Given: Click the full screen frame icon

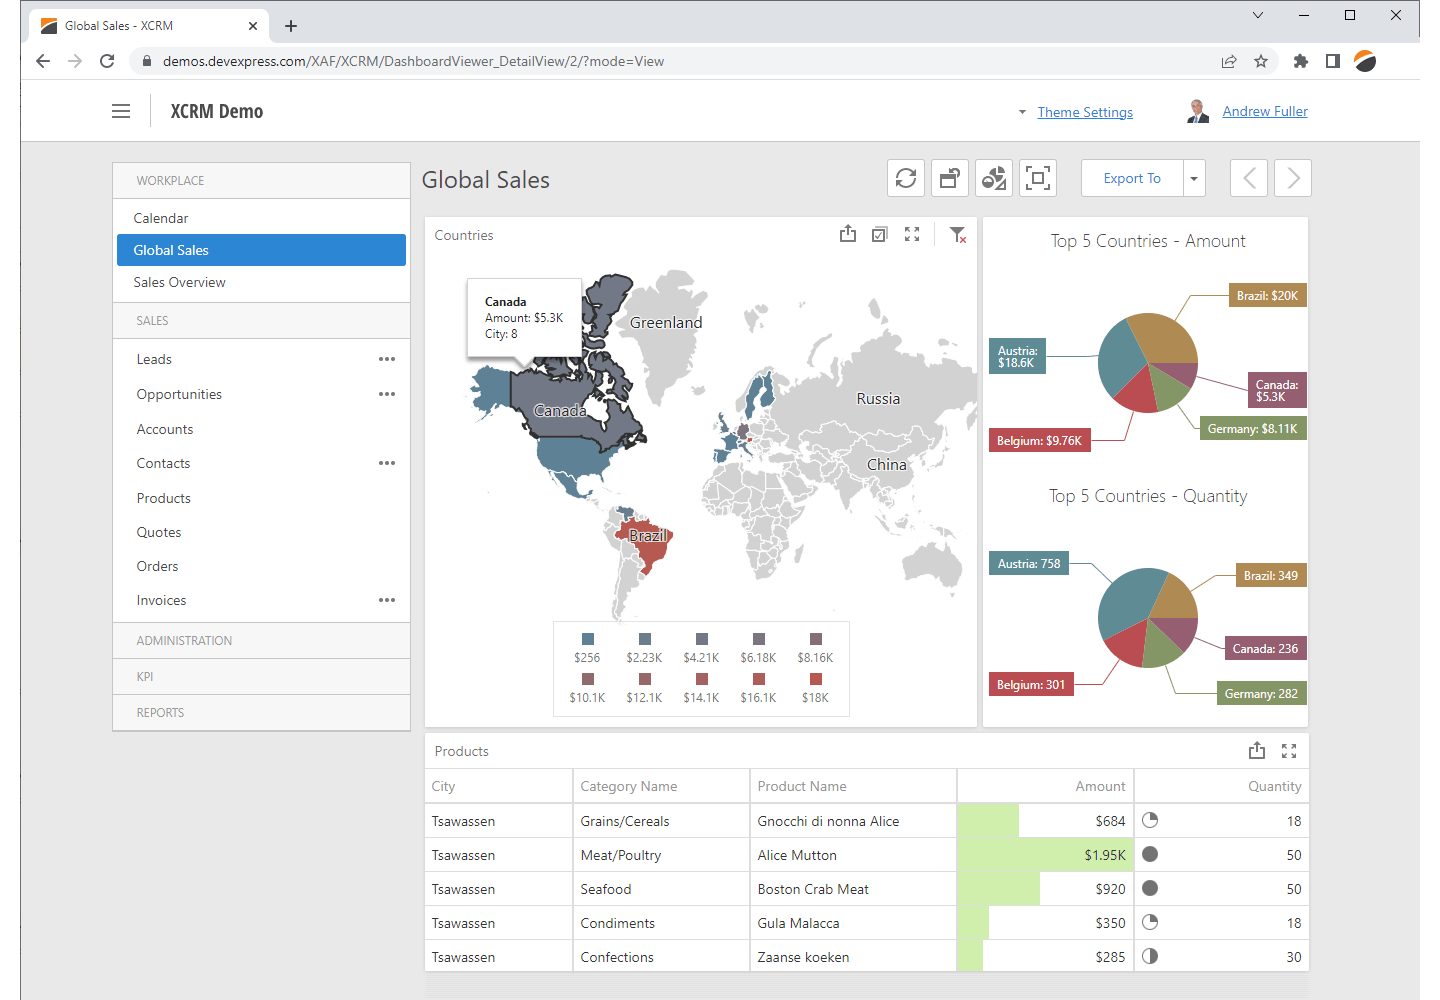Looking at the screenshot, I should pos(1038,178).
